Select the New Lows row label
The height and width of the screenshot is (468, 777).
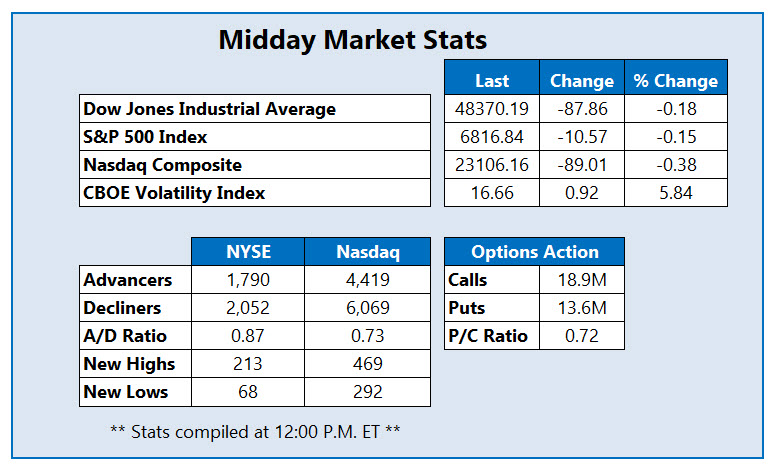tap(126, 392)
